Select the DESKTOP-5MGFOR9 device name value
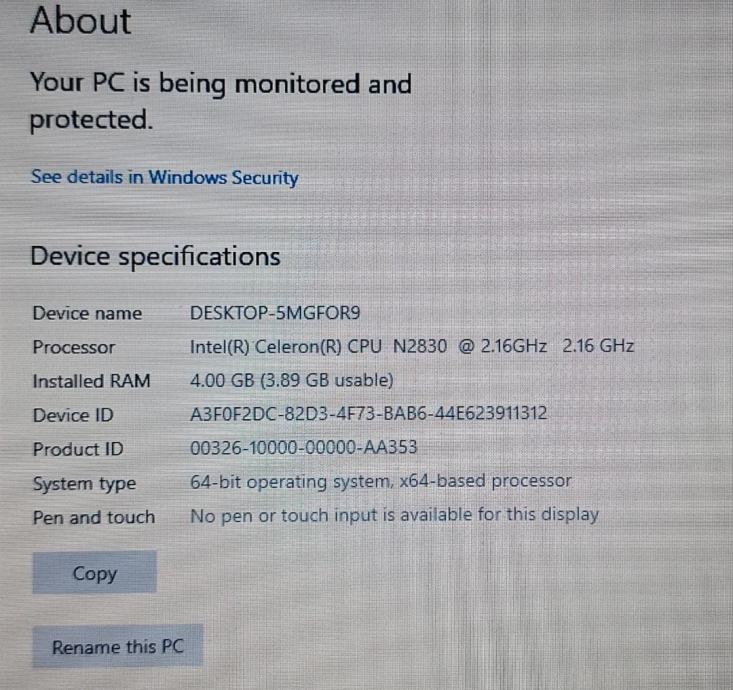 coord(274,313)
